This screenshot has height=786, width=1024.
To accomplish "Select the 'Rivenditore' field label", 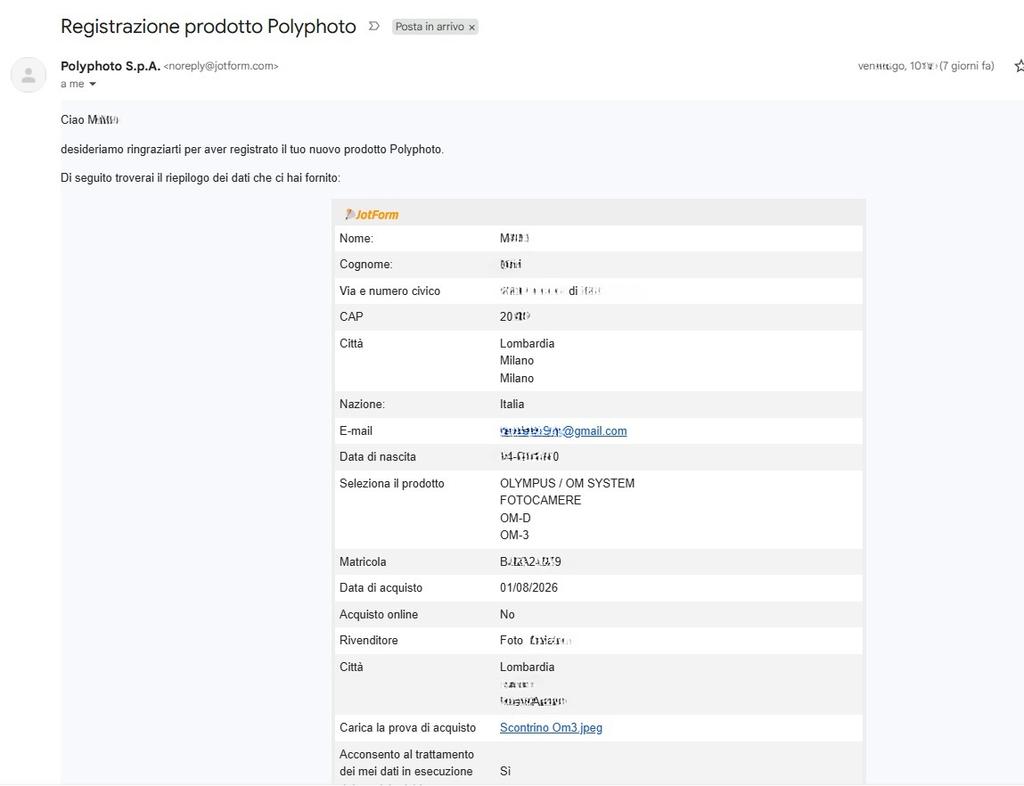I will click(x=368, y=640).
